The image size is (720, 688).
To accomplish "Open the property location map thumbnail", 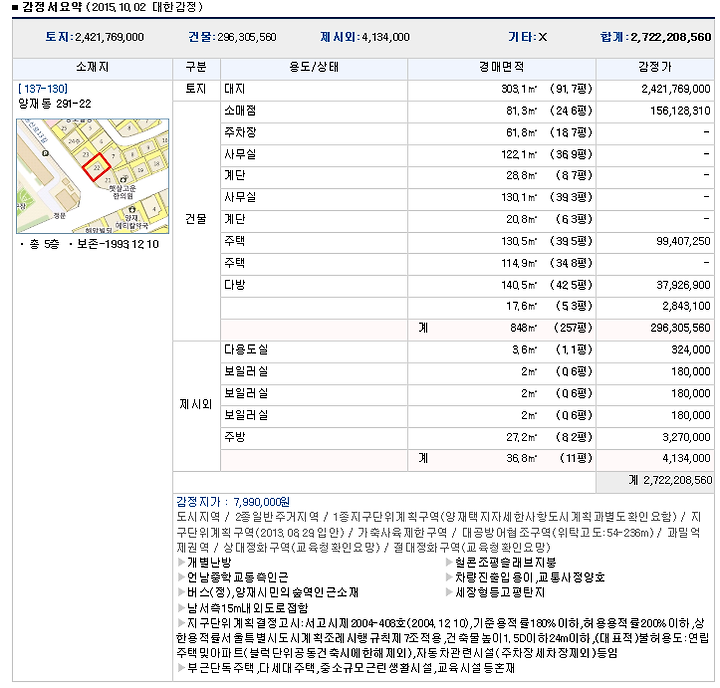I will pyautogui.click(x=92, y=176).
